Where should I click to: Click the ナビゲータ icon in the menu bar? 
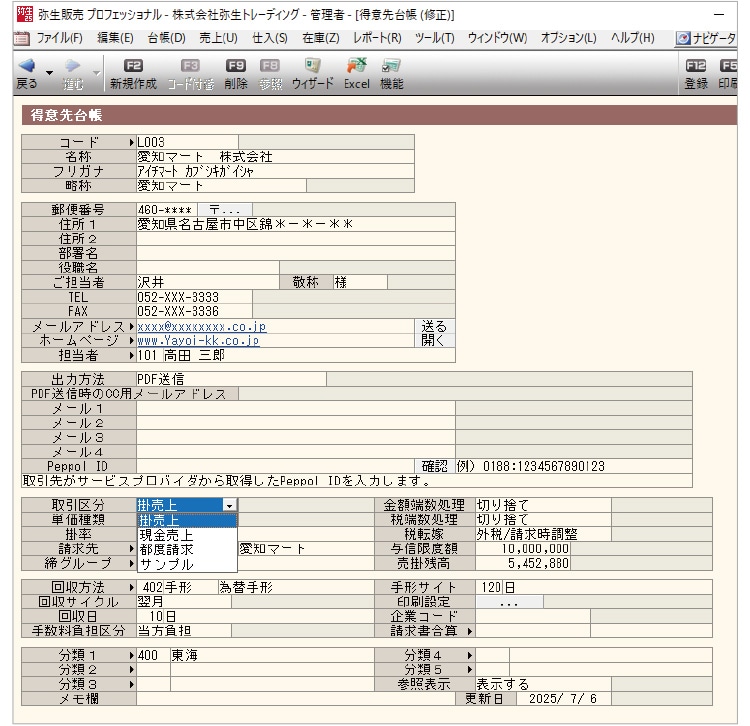(x=683, y=38)
